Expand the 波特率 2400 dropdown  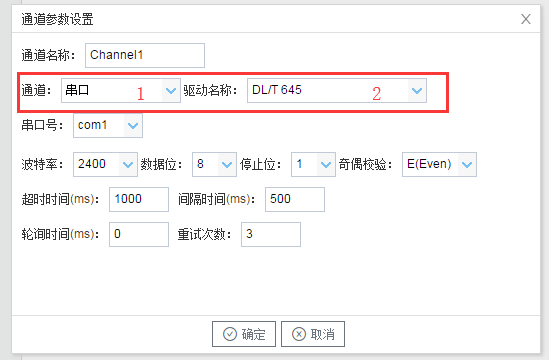tap(105, 164)
